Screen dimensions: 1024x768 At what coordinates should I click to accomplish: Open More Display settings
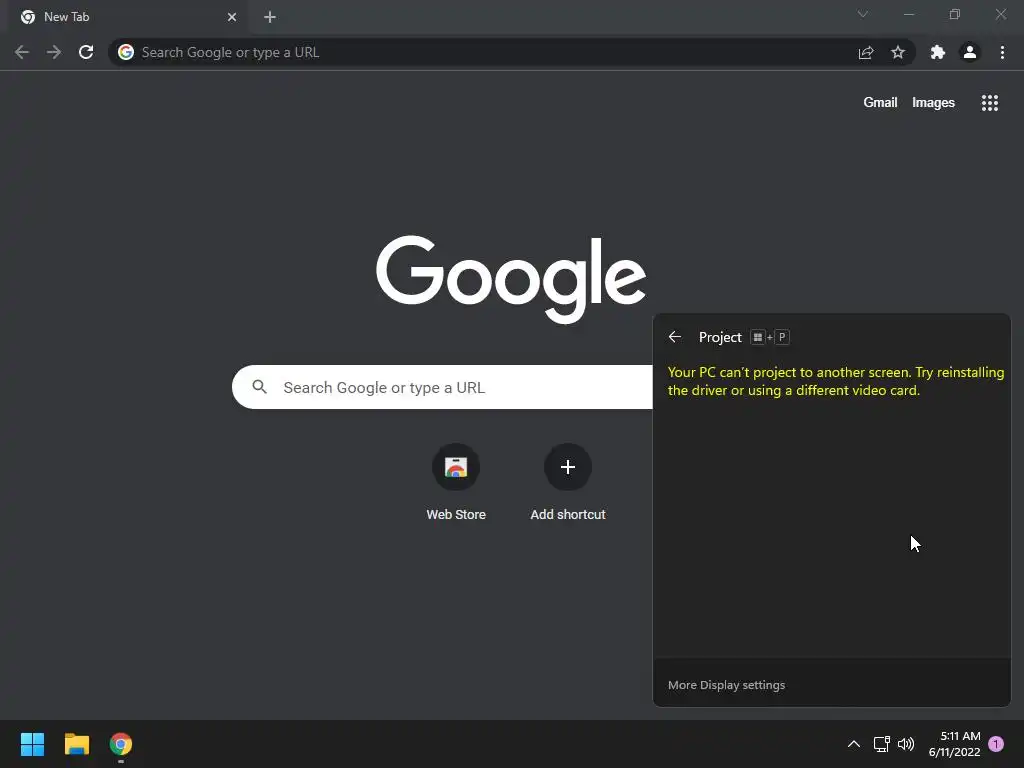click(726, 685)
